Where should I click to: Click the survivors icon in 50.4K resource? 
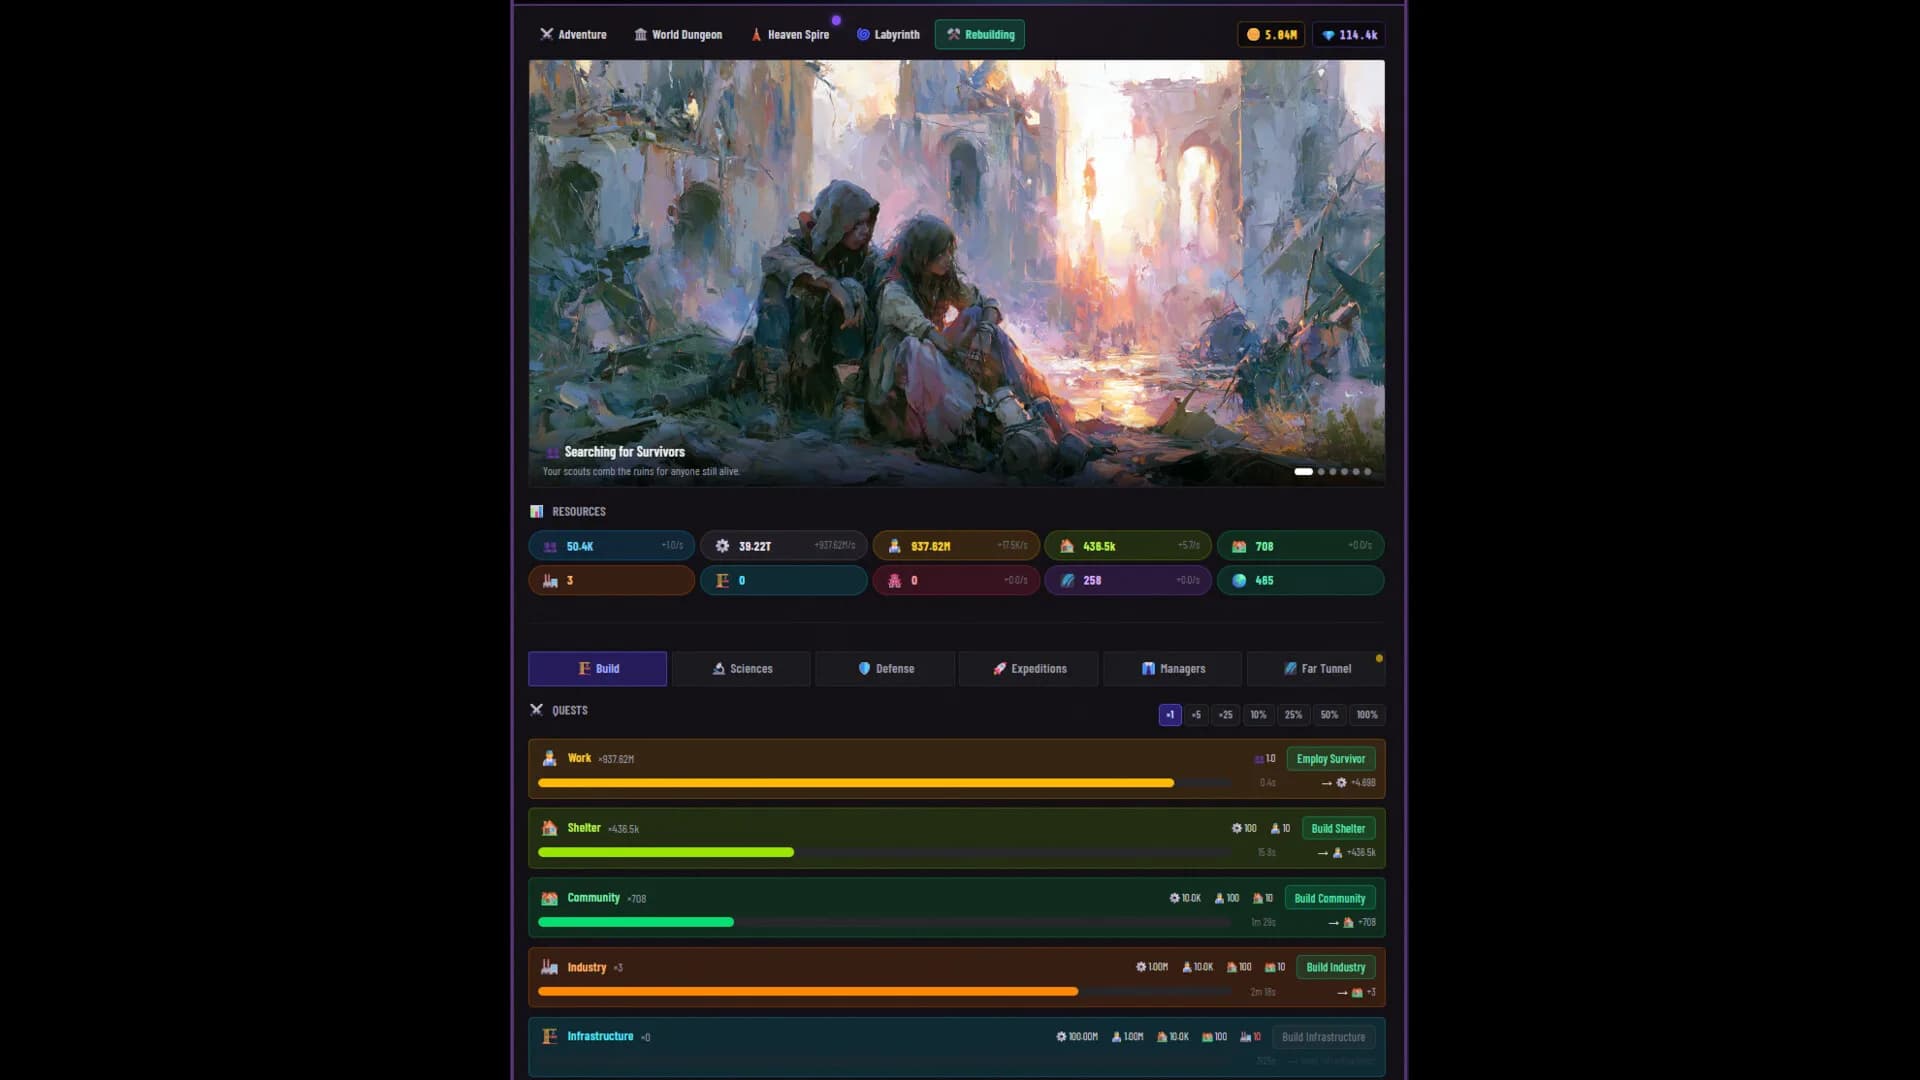click(x=550, y=546)
